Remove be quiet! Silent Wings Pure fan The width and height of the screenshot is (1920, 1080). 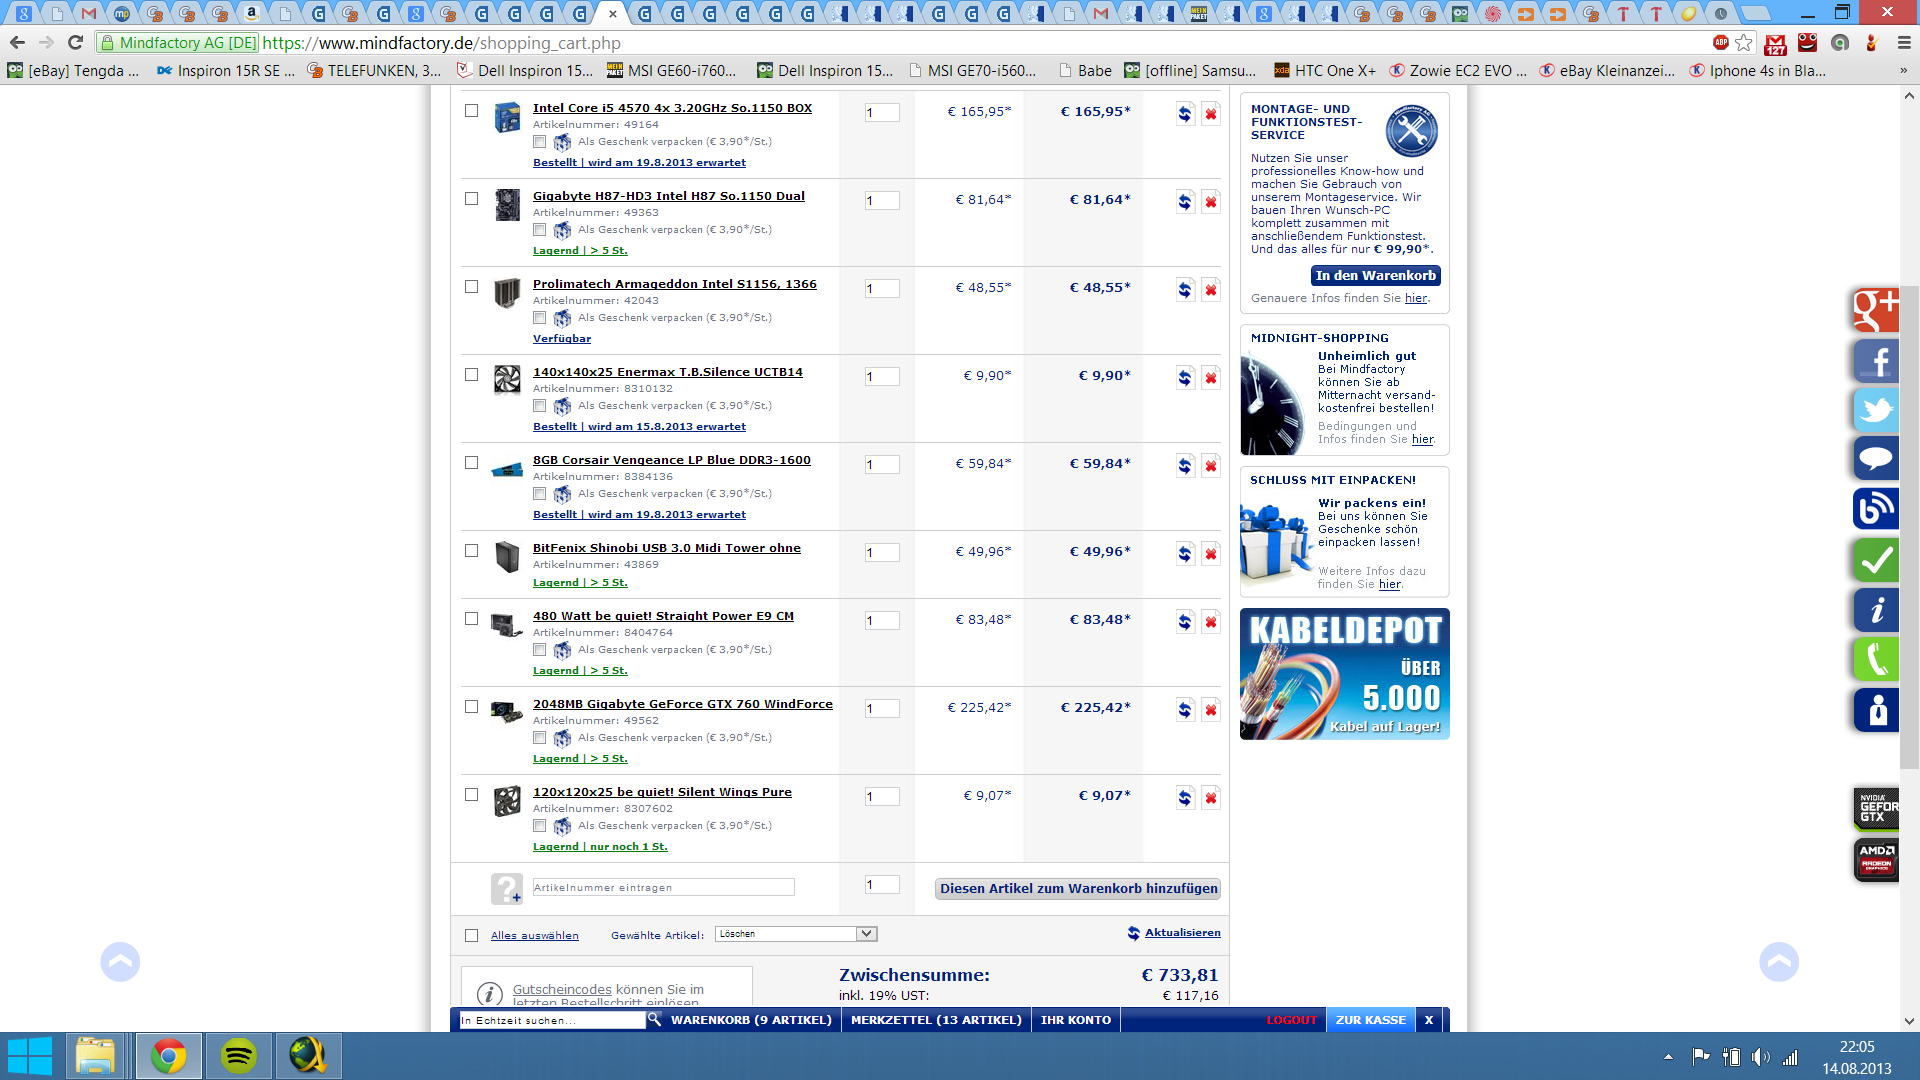pos(1211,797)
